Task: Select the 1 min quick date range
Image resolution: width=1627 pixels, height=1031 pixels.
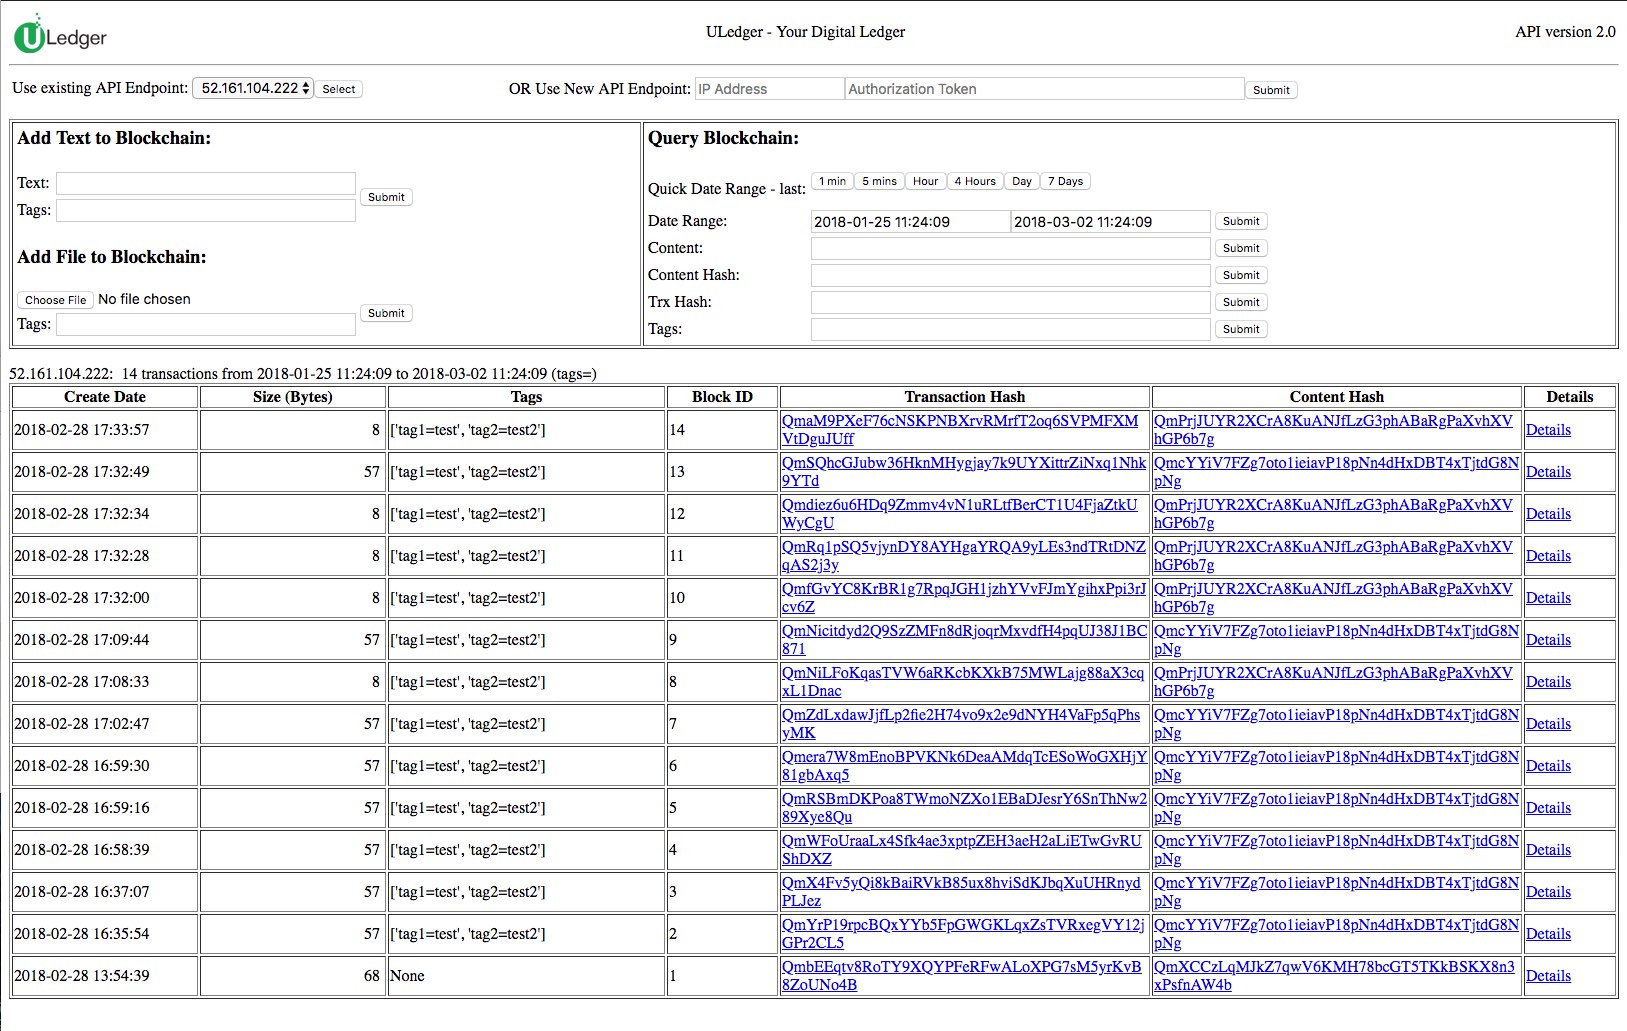Action: coord(832,181)
